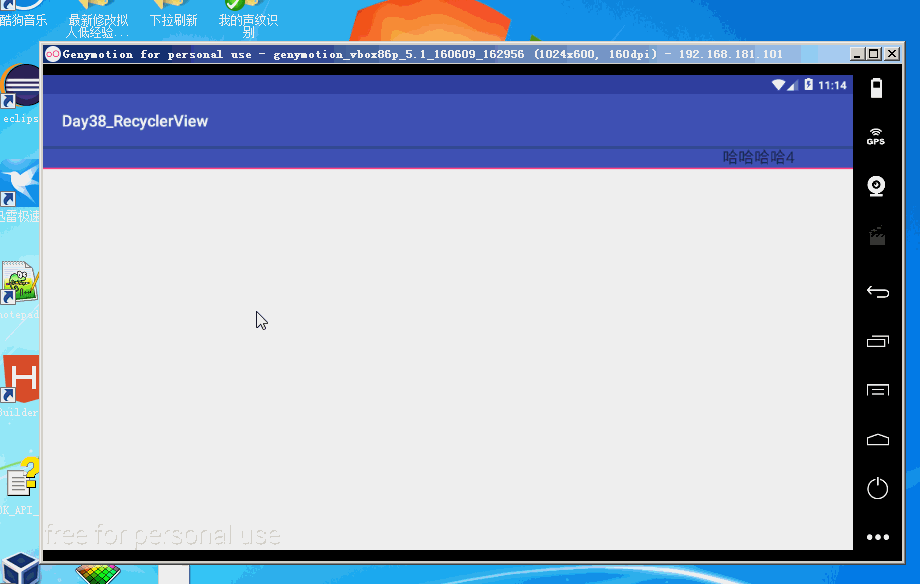Tap the Android back arrow button
920x584 pixels.
pyautogui.click(x=878, y=292)
